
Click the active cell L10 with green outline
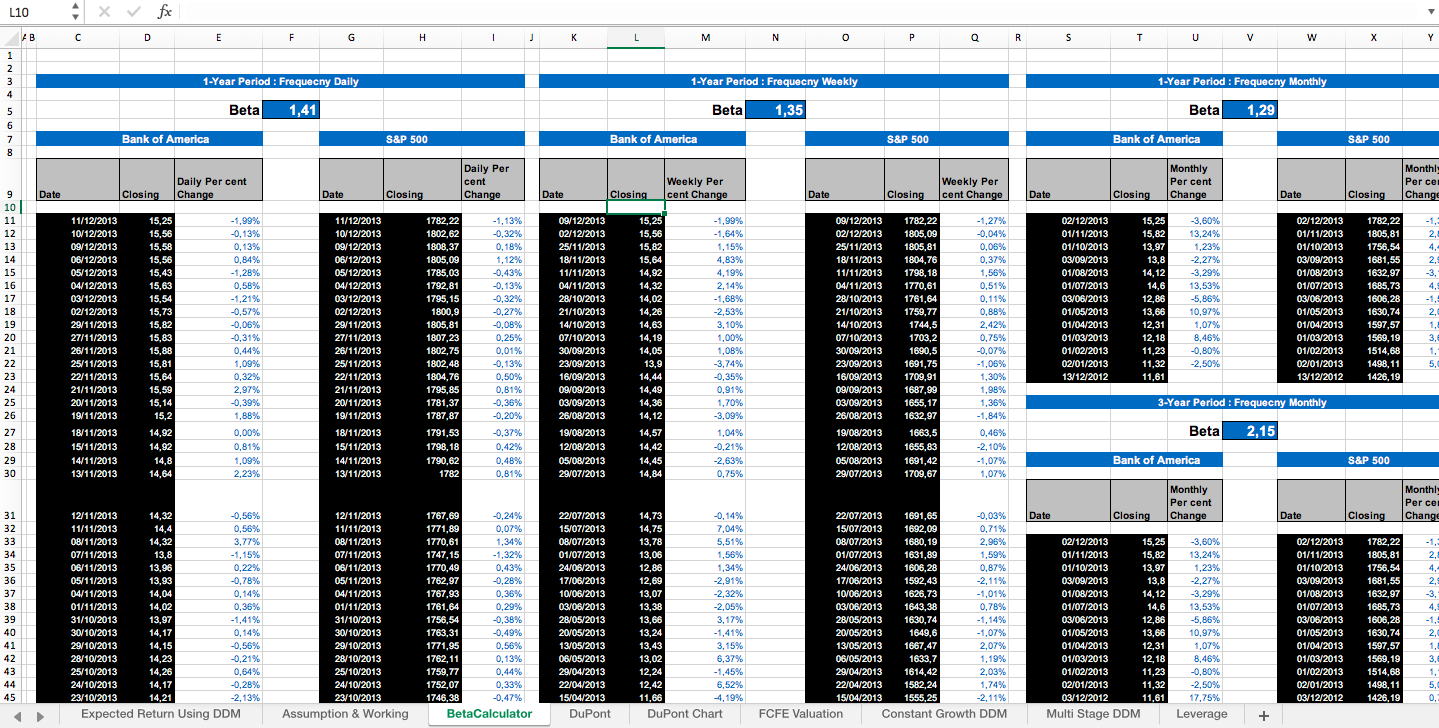pyautogui.click(x=636, y=207)
